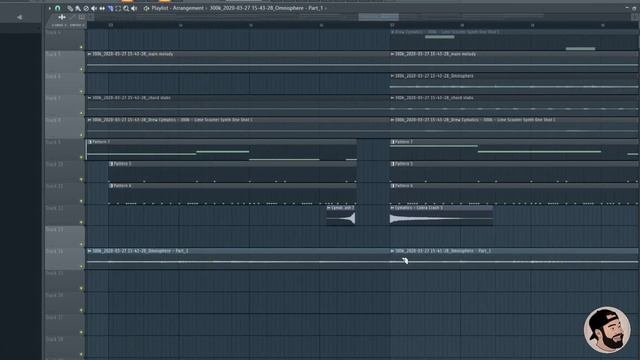Click the back arrow in left panel
The width and height of the screenshot is (640, 360).
pyautogui.click(x=19, y=17)
